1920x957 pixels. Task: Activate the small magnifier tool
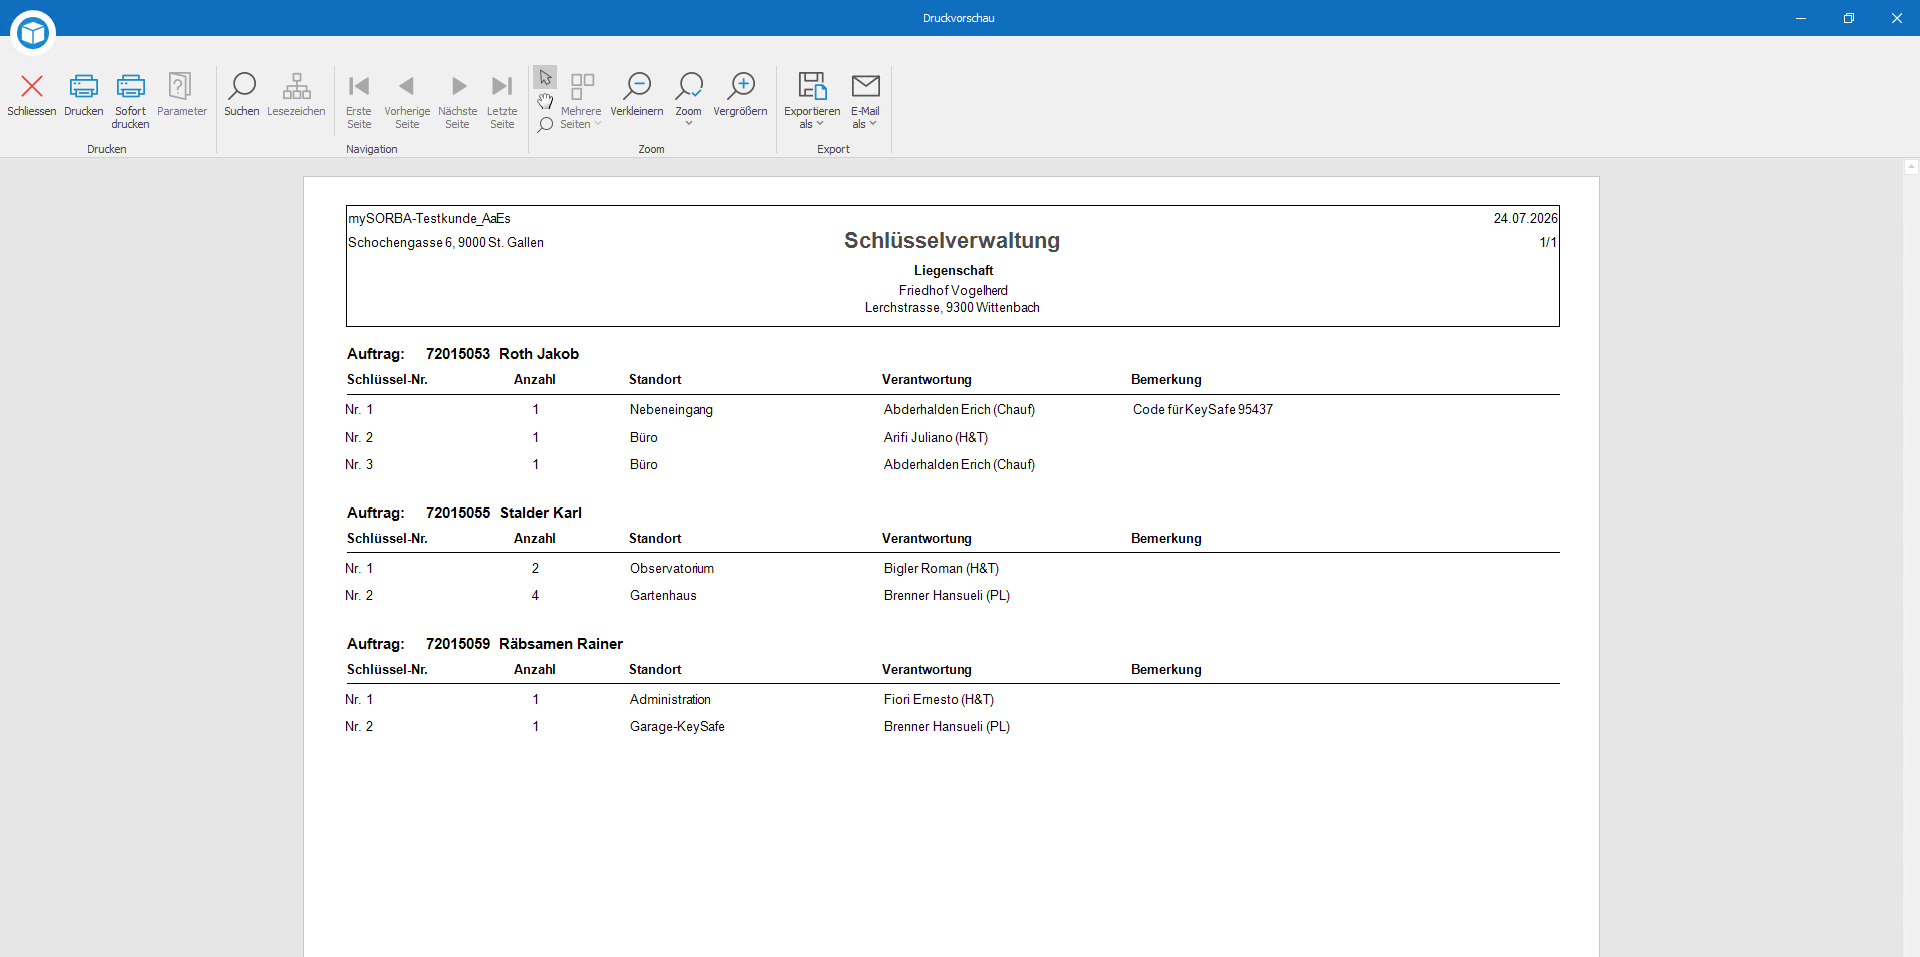[x=545, y=125]
